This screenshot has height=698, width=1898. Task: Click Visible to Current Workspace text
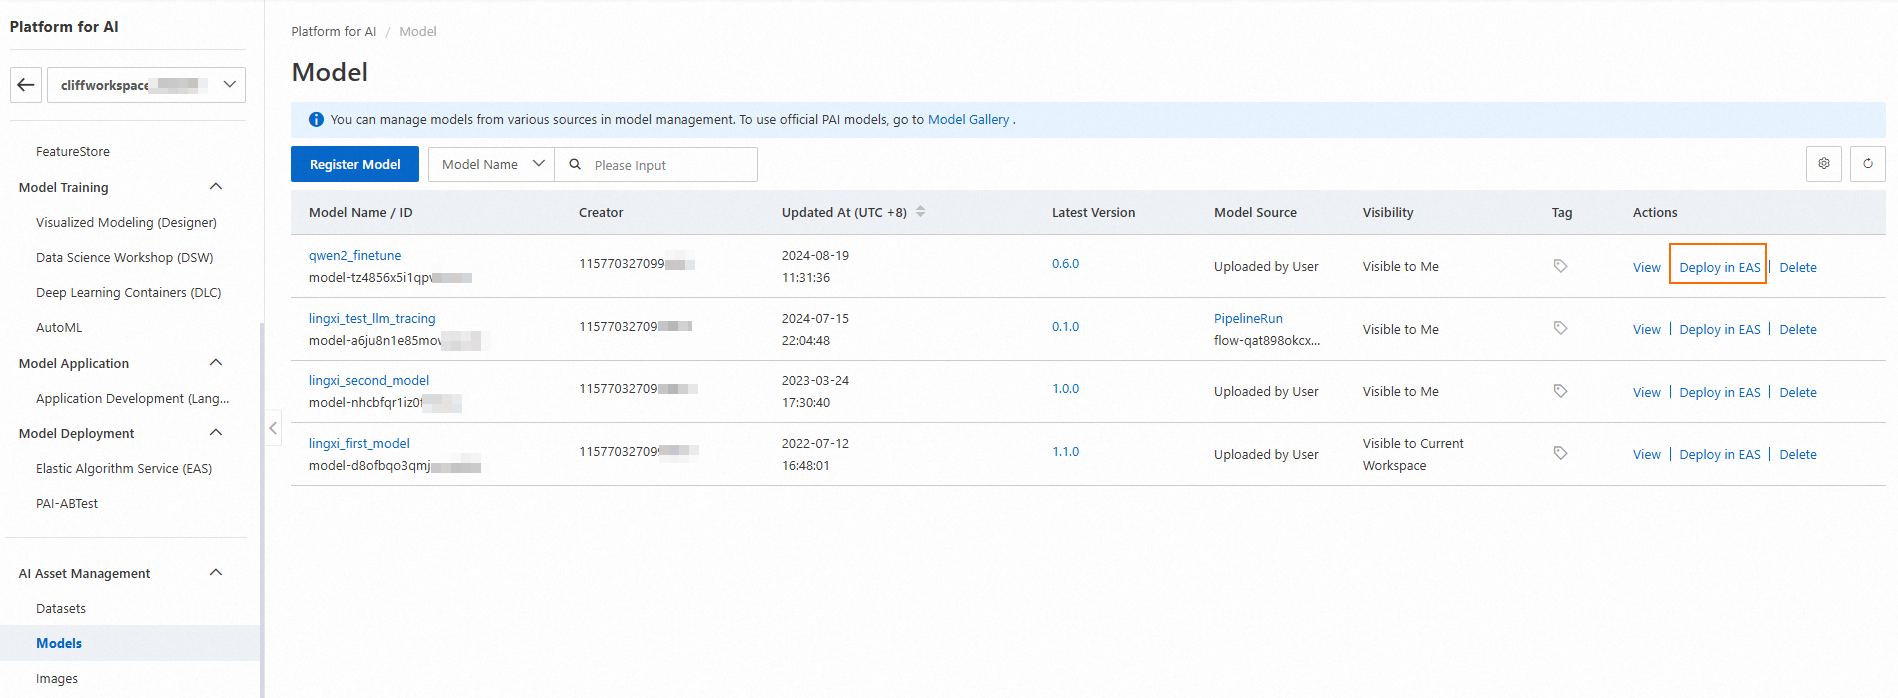tap(1412, 454)
